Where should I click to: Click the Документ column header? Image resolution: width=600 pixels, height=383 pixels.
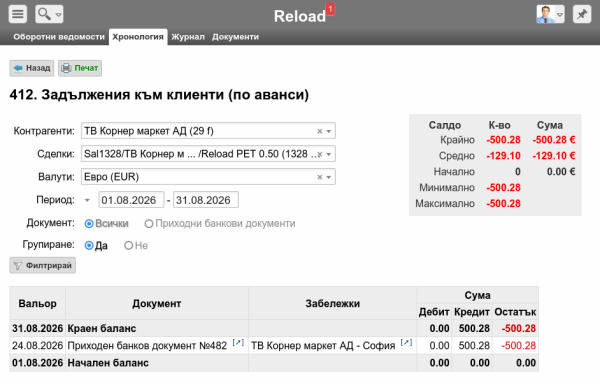pyautogui.click(x=157, y=303)
